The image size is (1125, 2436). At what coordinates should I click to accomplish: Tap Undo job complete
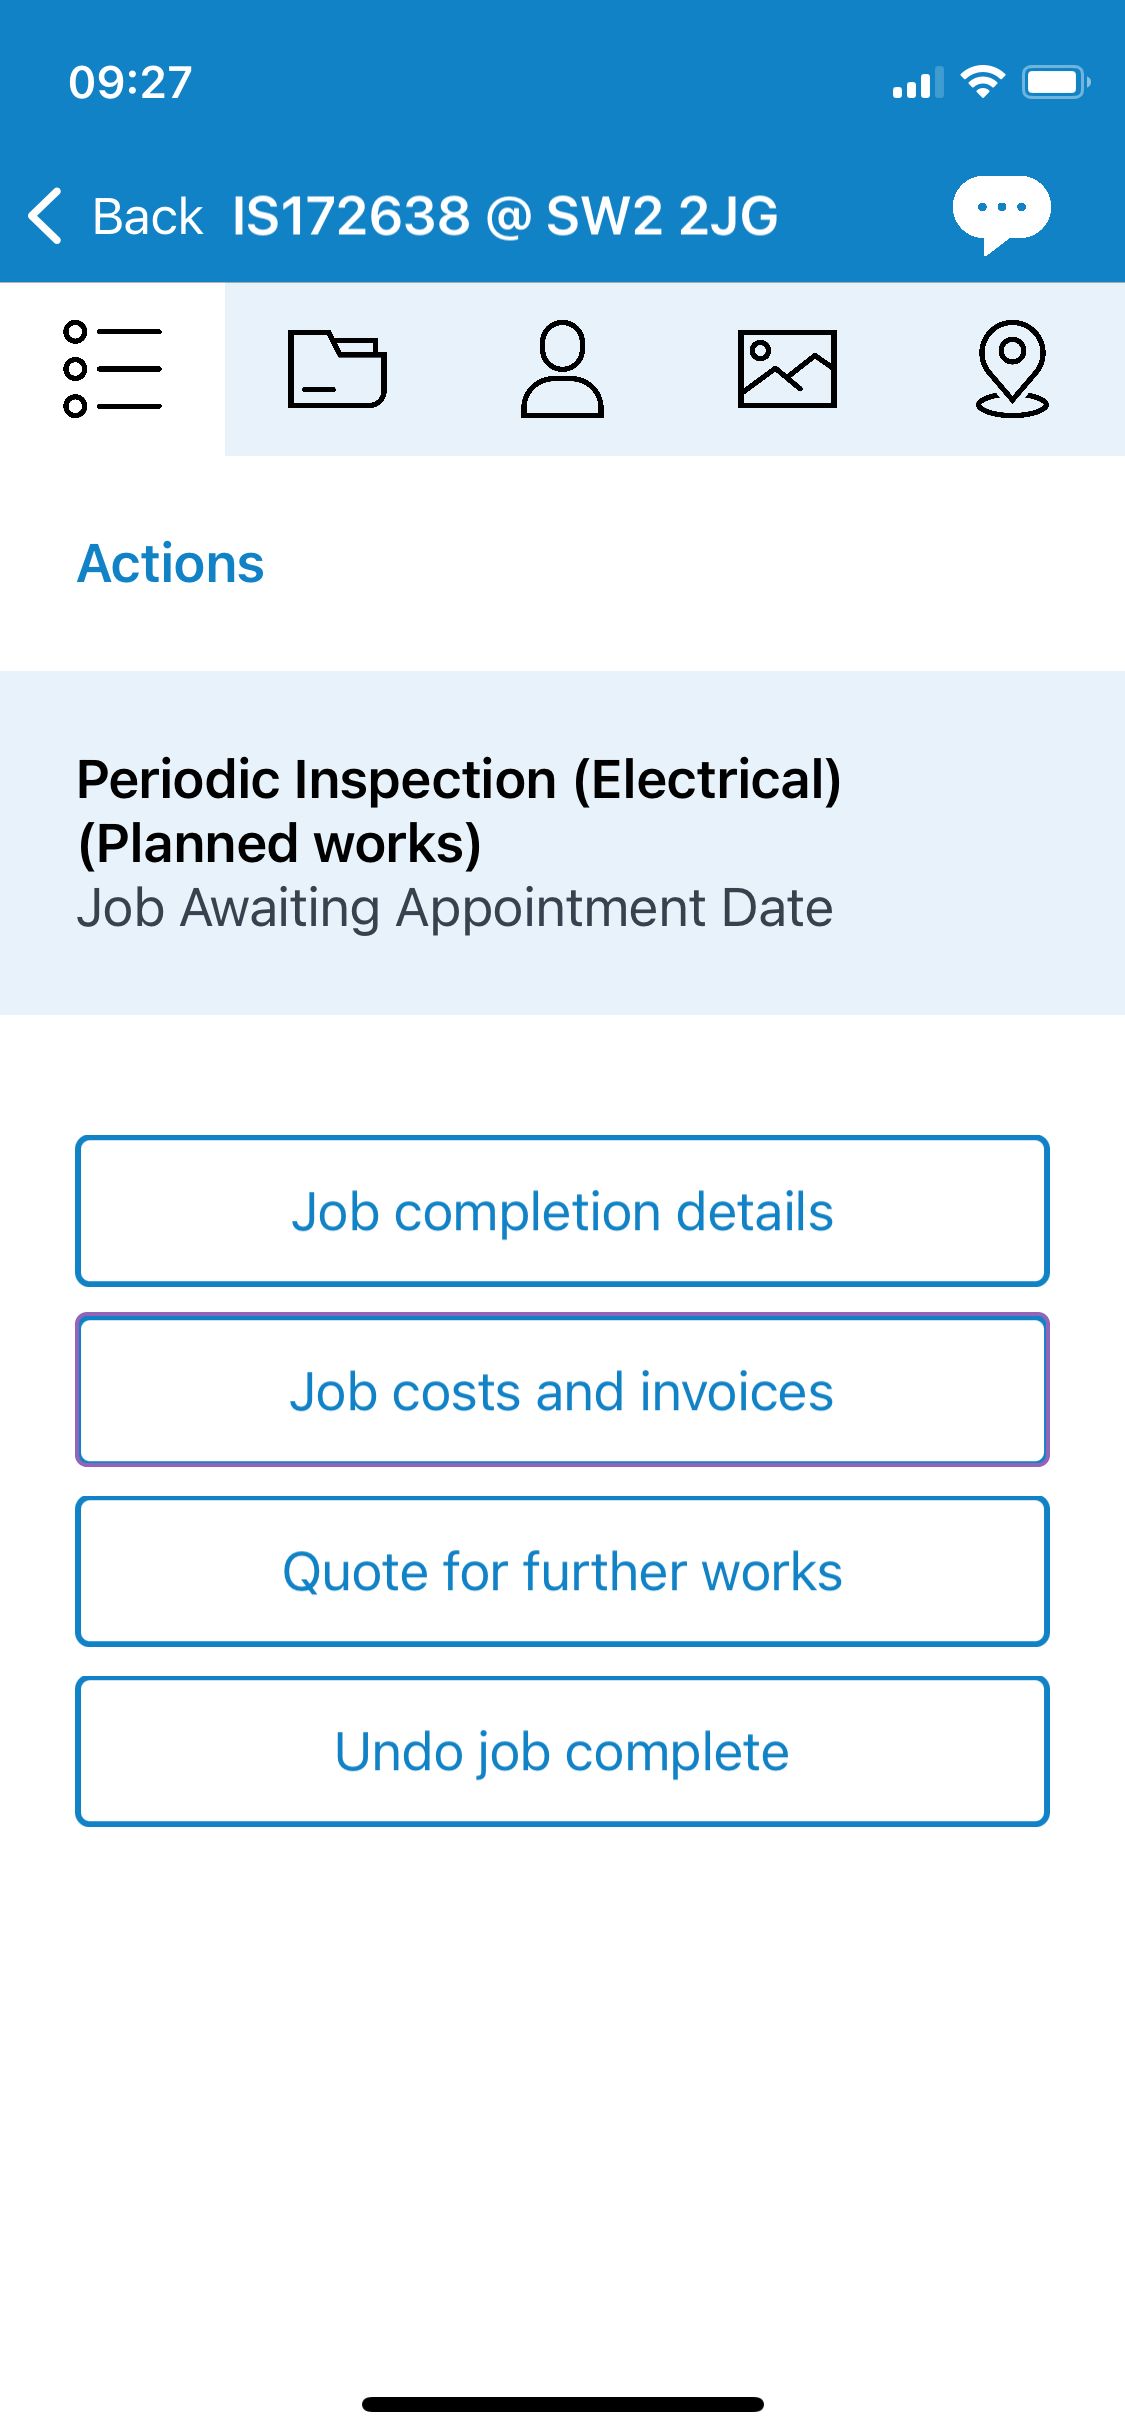coord(562,1750)
